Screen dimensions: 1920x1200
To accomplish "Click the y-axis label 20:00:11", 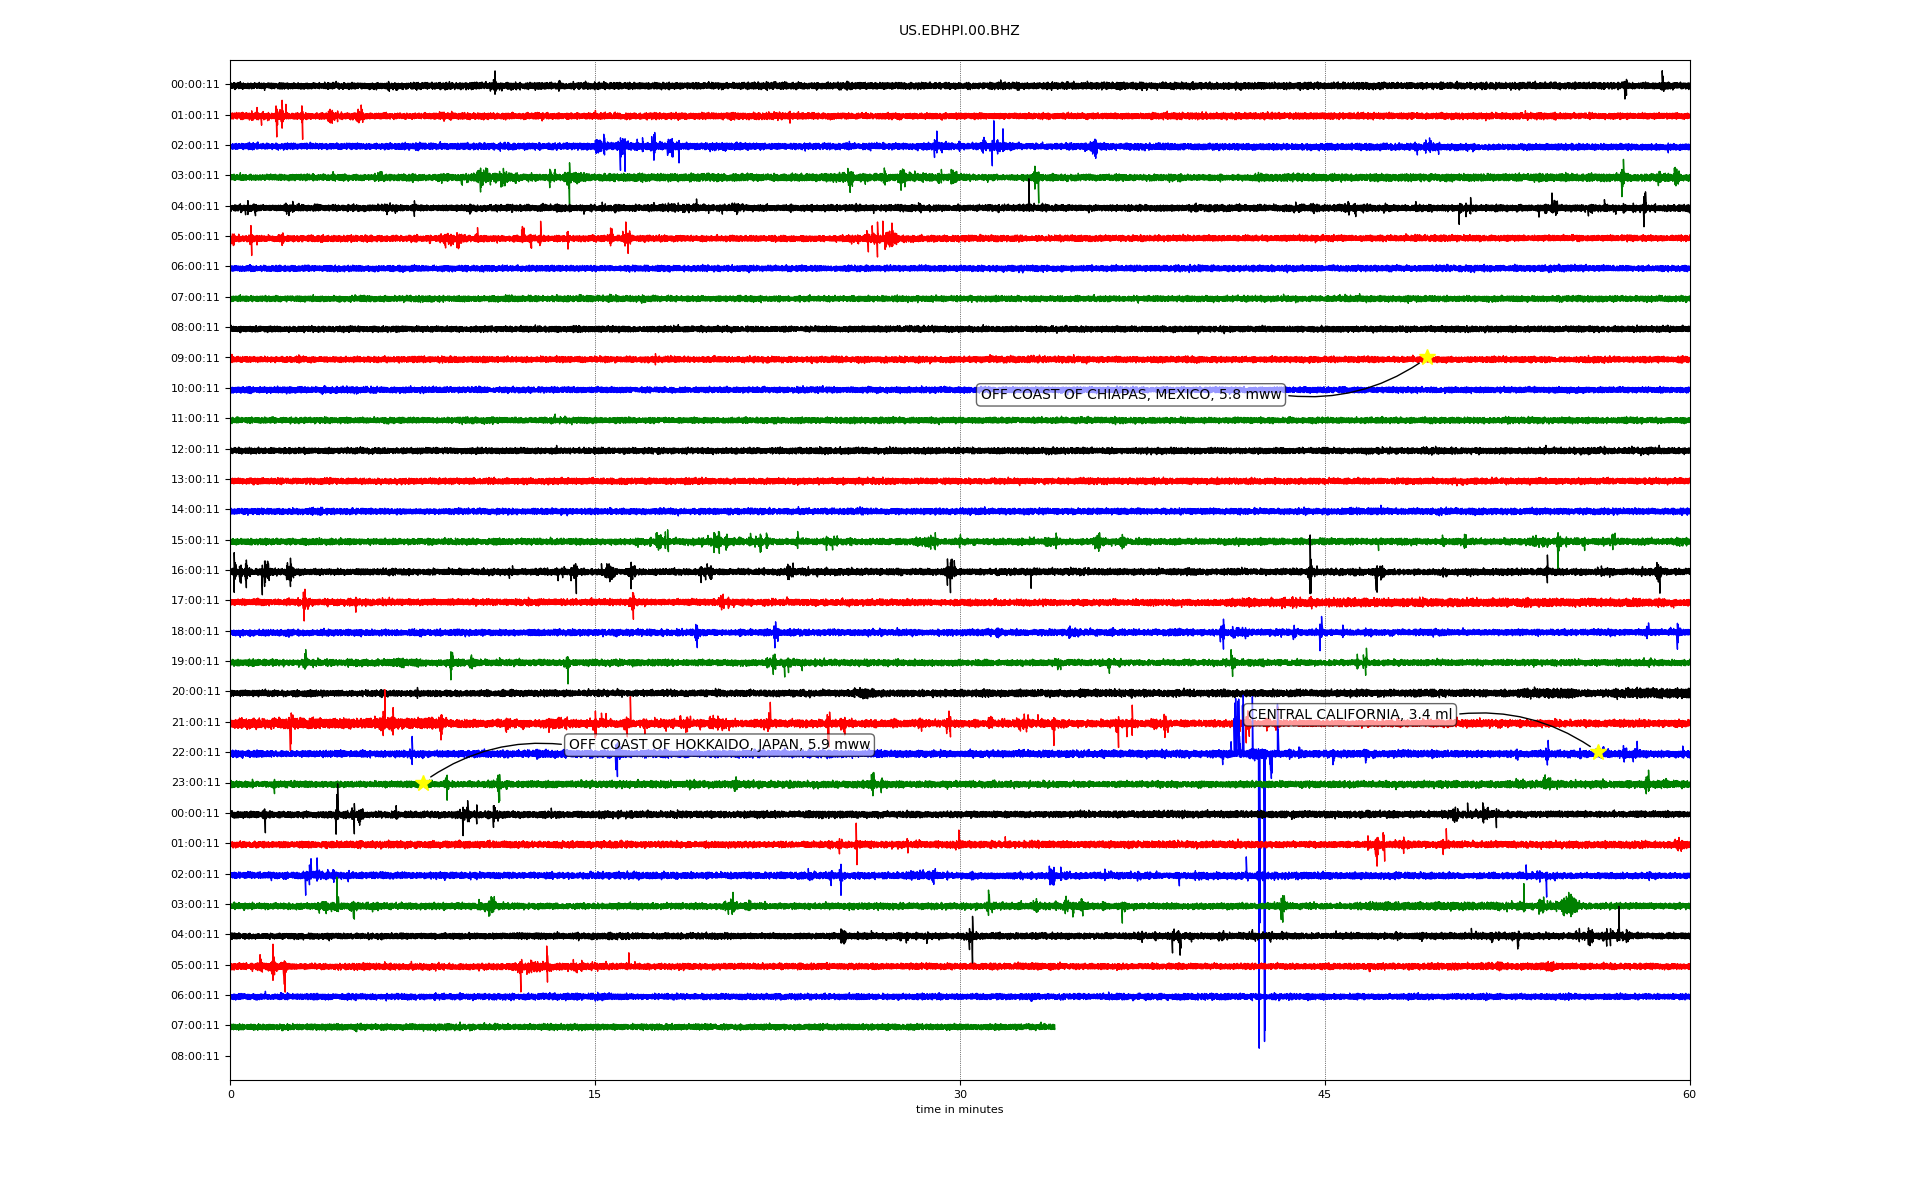I will tap(195, 692).
